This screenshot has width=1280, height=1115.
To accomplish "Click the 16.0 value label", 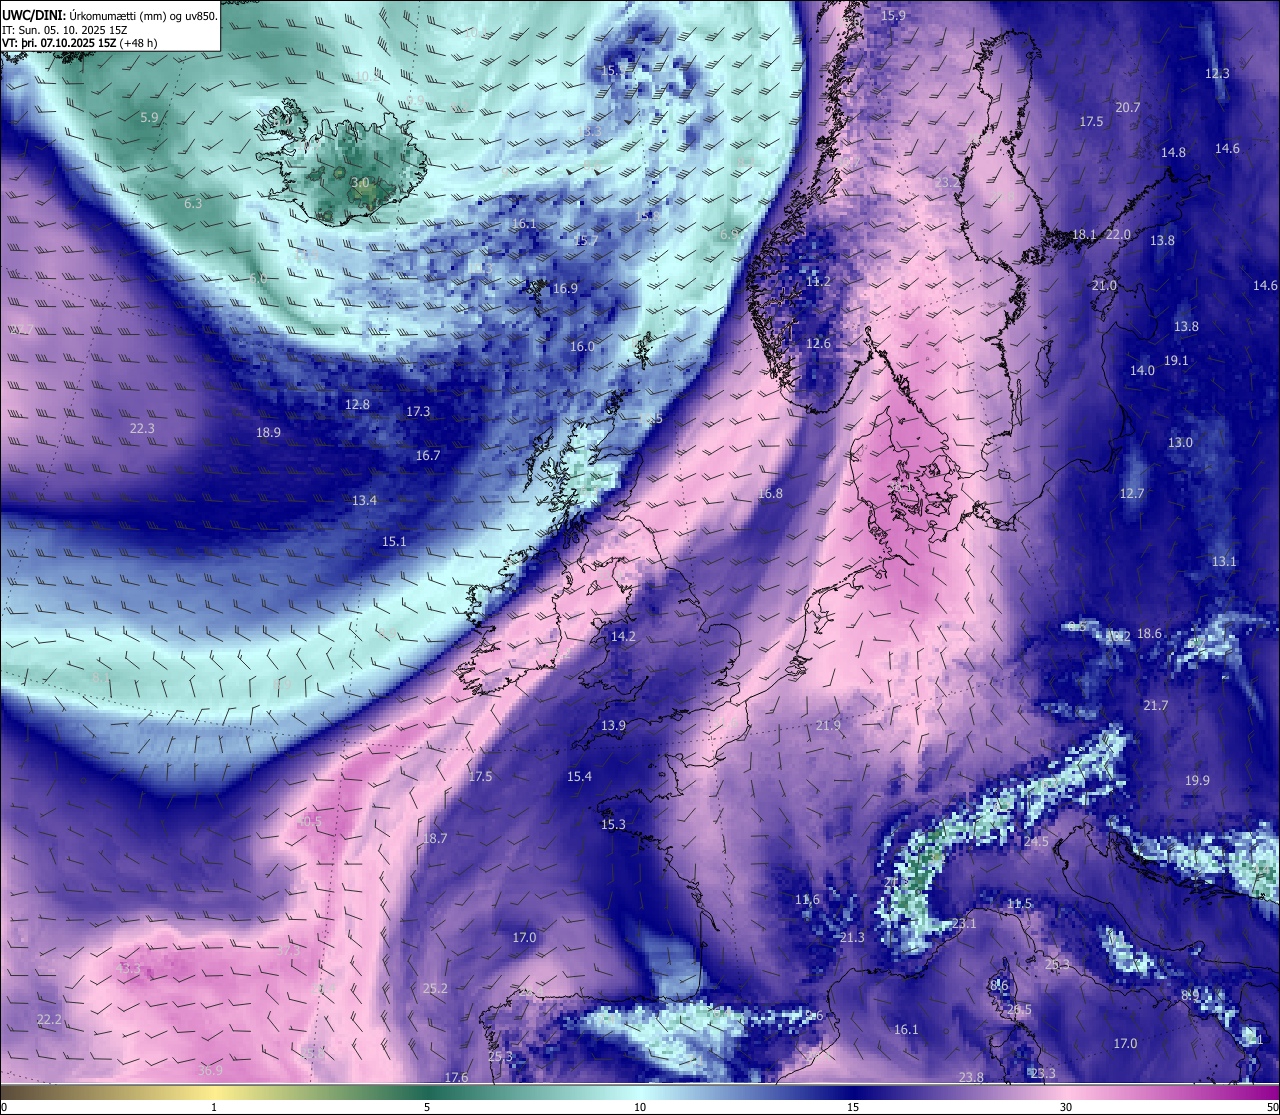I will pos(582,347).
